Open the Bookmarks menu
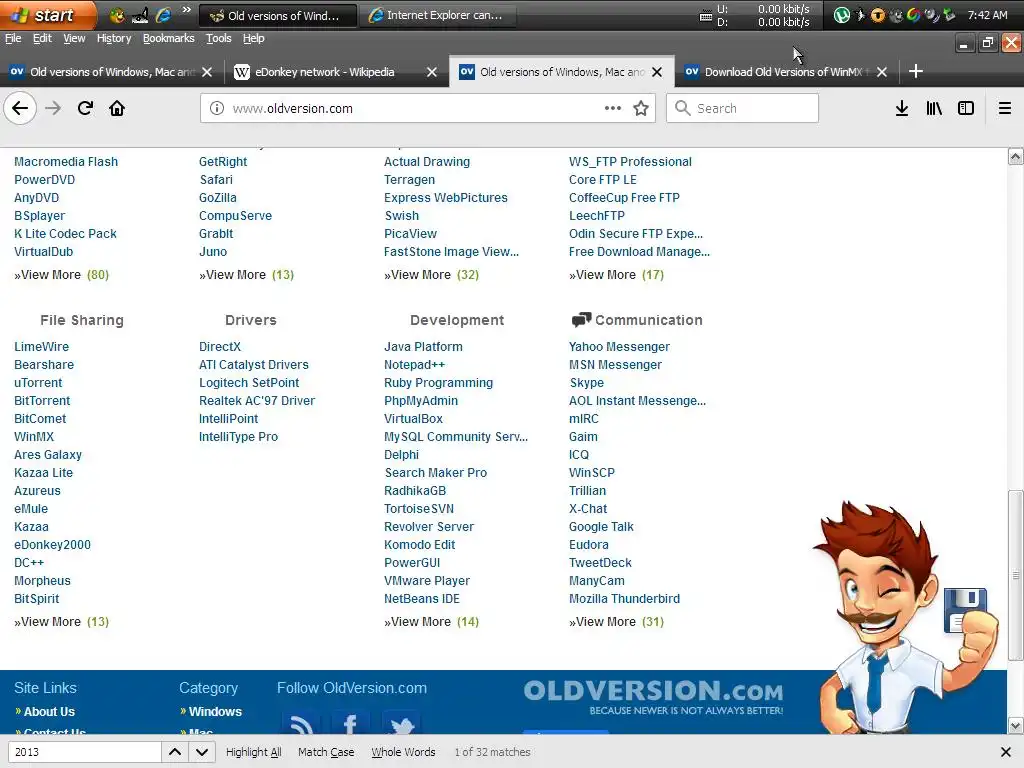 (x=168, y=38)
